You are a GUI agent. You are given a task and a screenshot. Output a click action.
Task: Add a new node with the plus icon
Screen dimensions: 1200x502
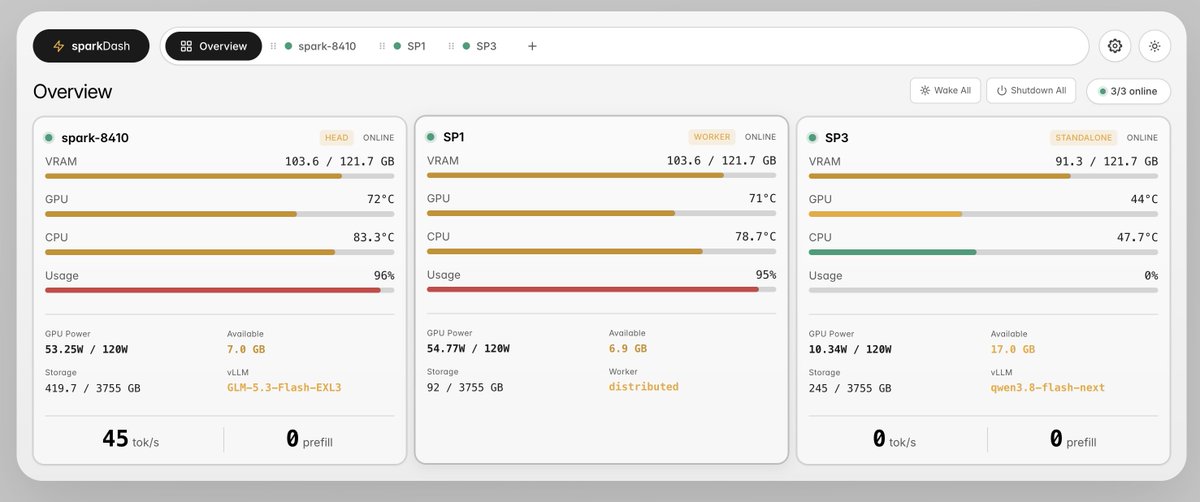click(x=532, y=46)
